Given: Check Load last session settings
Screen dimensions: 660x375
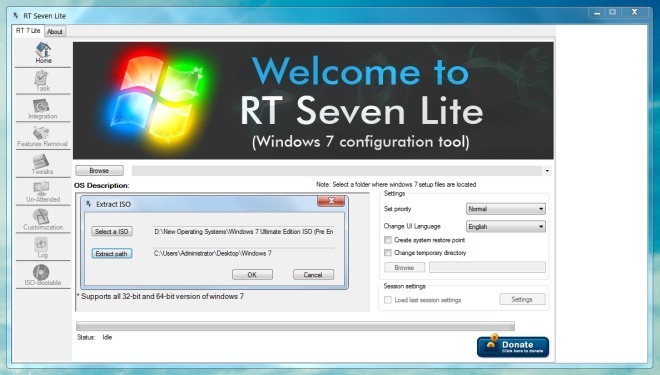Looking at the screenshot, I should 388,300.
